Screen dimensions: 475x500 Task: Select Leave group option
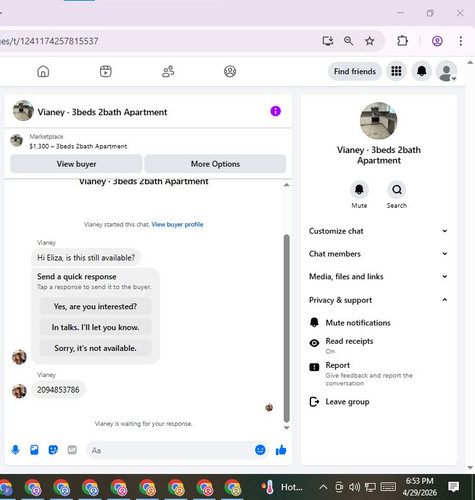(x=378, y=402)
